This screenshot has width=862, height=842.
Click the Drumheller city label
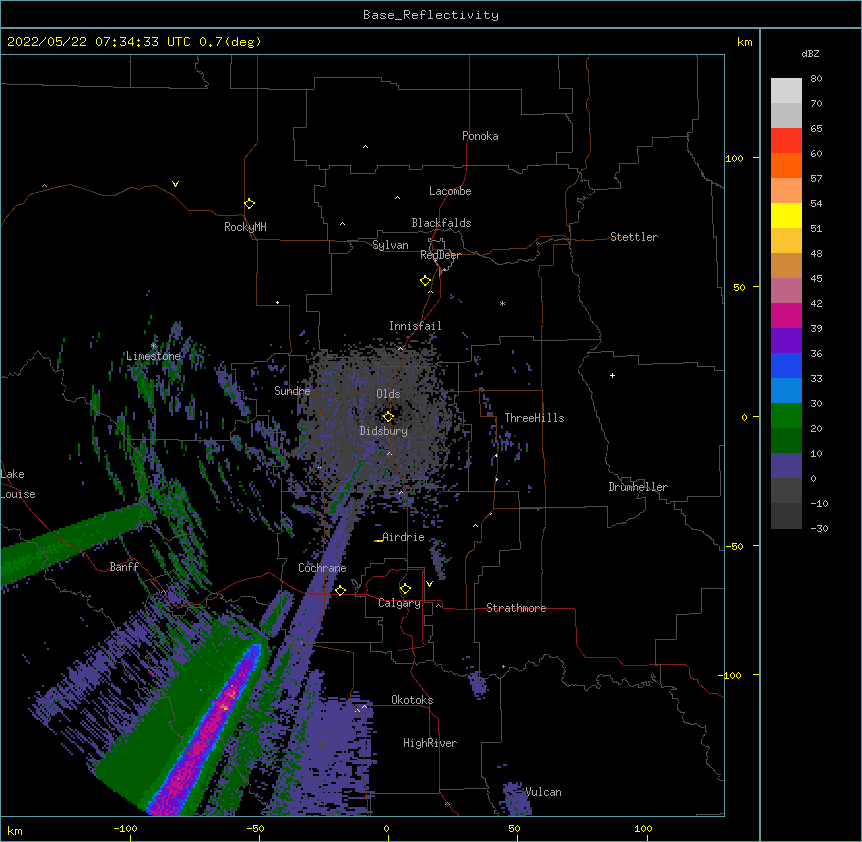[638, 487]
